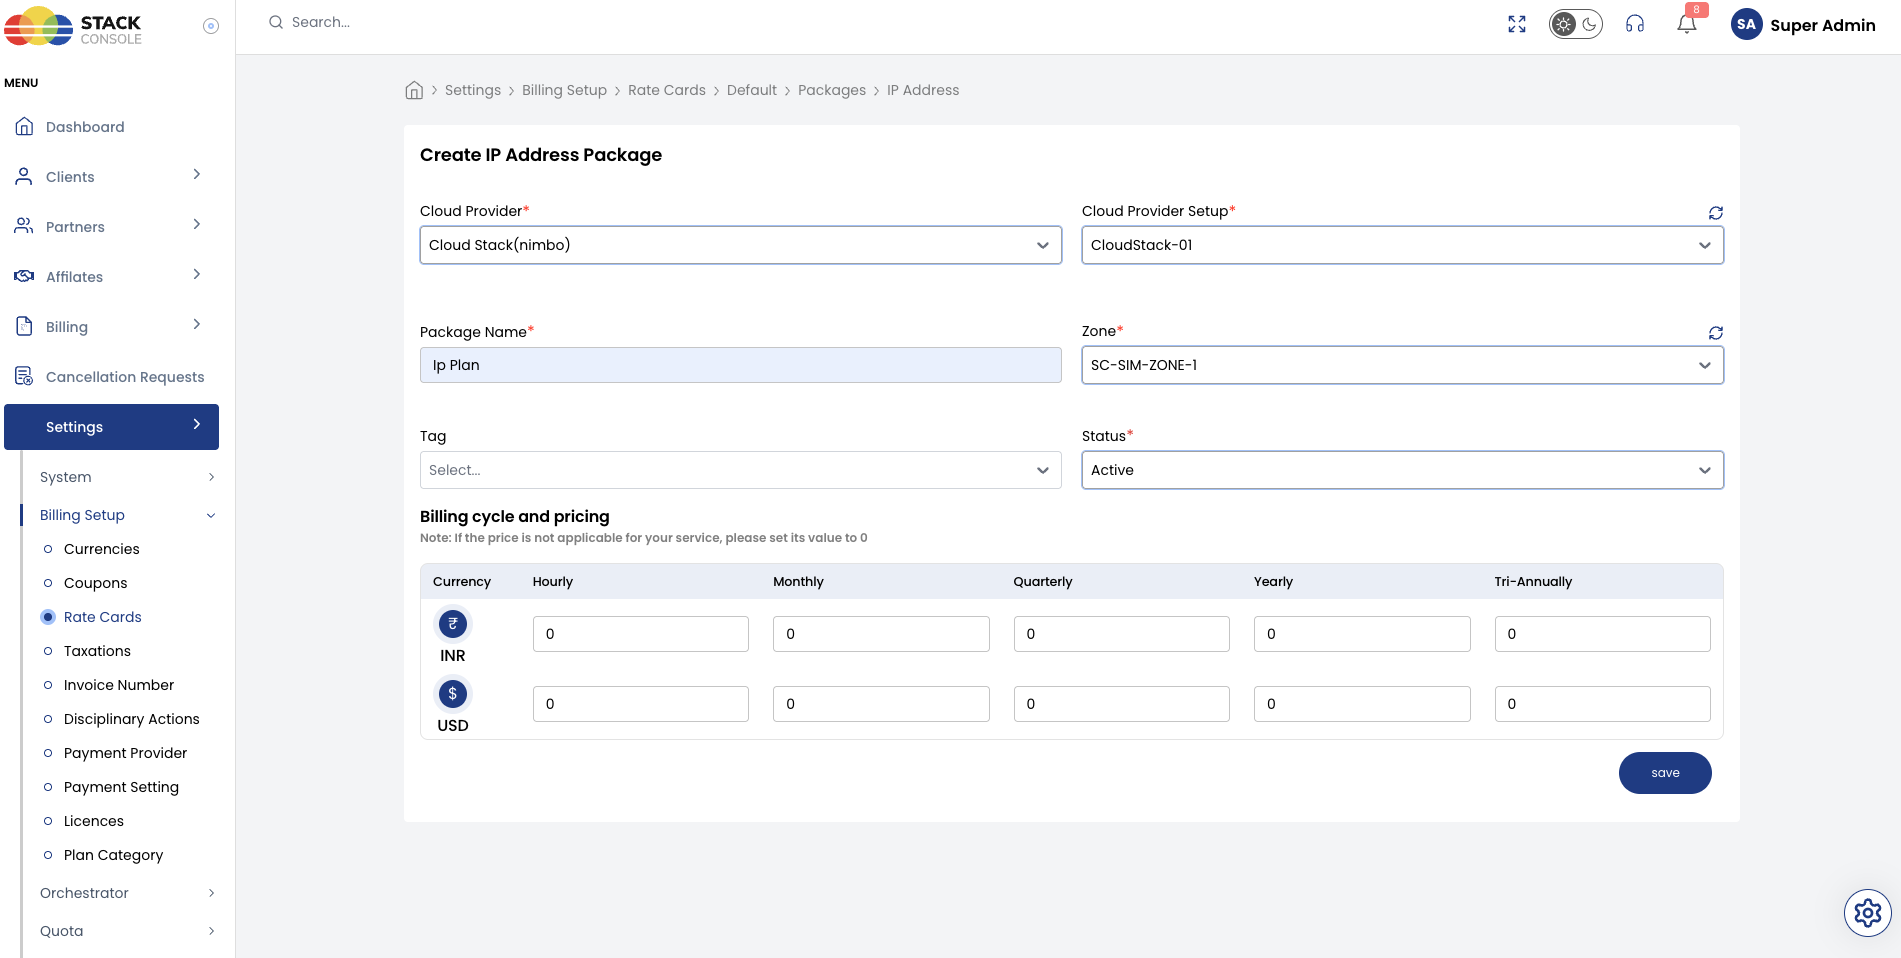This screenshot has width=1901, height=958.
Task: Click the home breadcrumb icon
Action: pos(414,90)
